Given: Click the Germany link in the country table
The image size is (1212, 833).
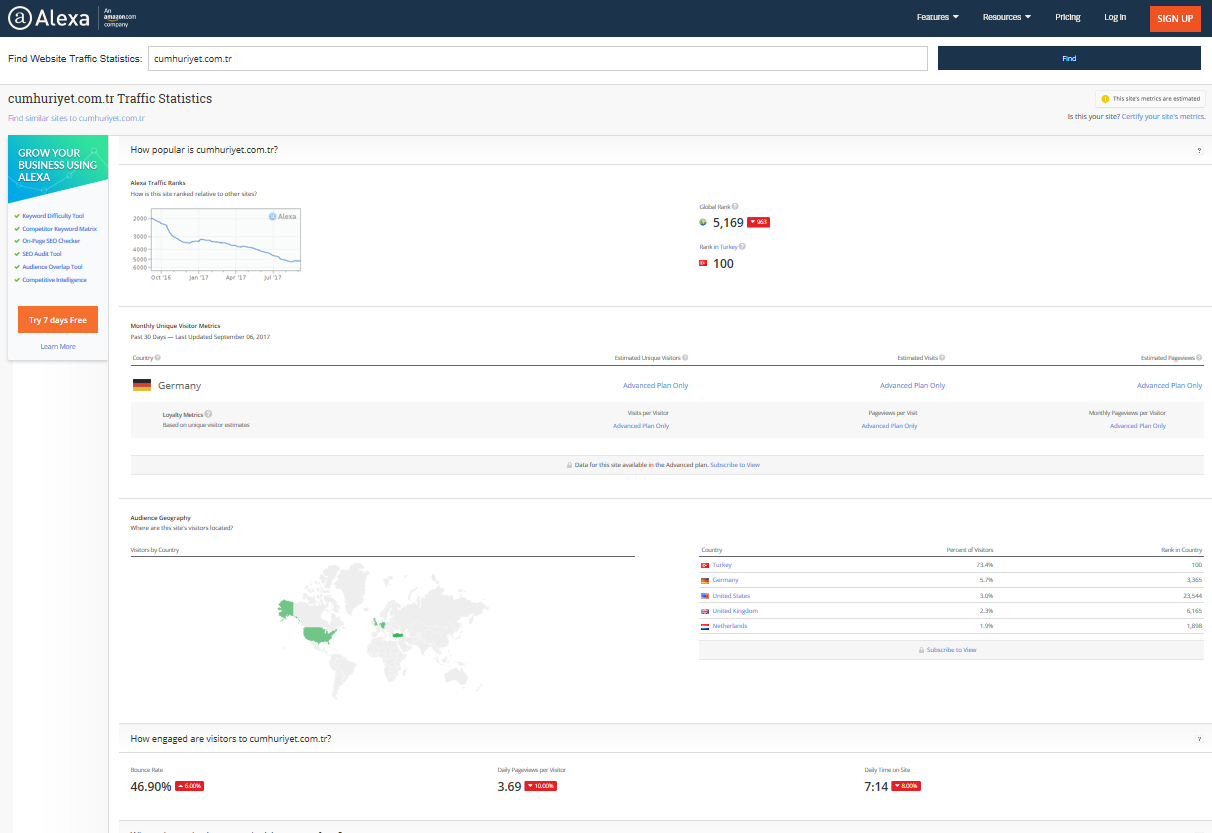Looking at the screenshot, I should [x=725, y=580].
